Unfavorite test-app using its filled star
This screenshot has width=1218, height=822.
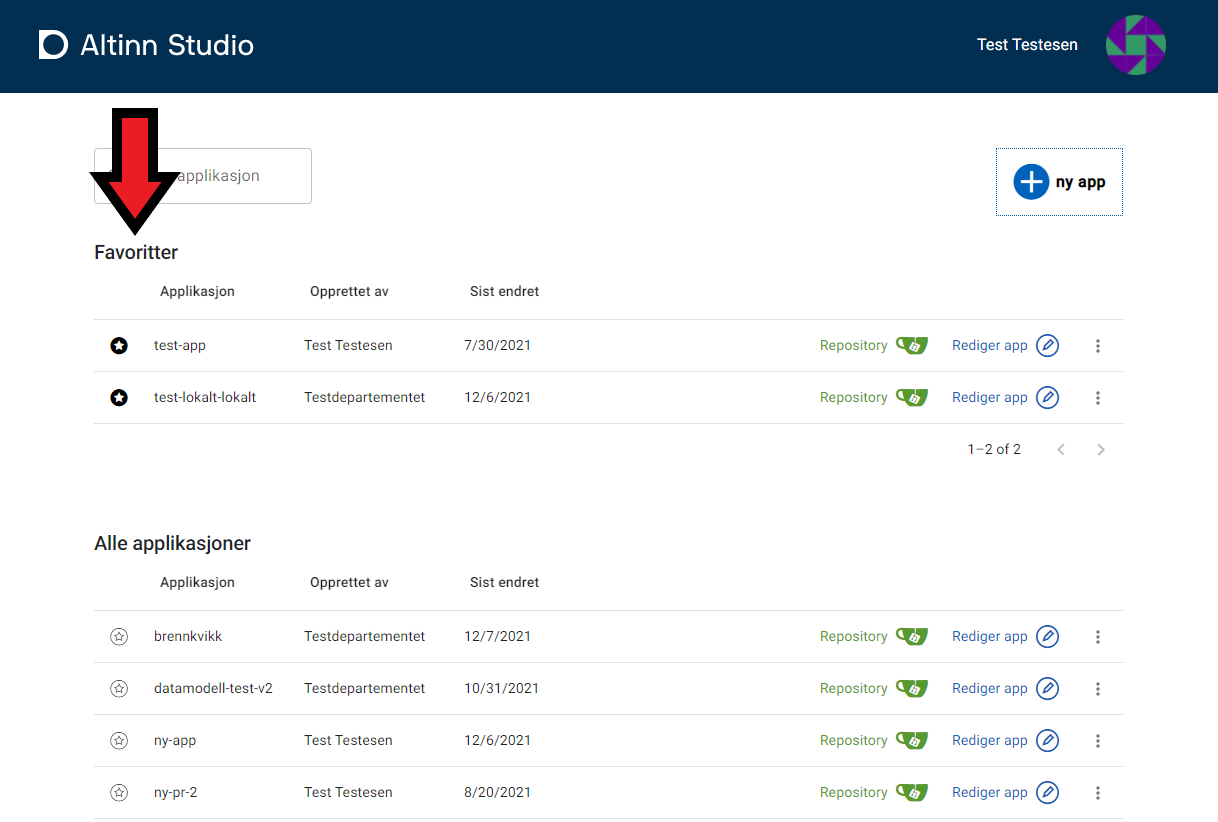coord(119,345)
